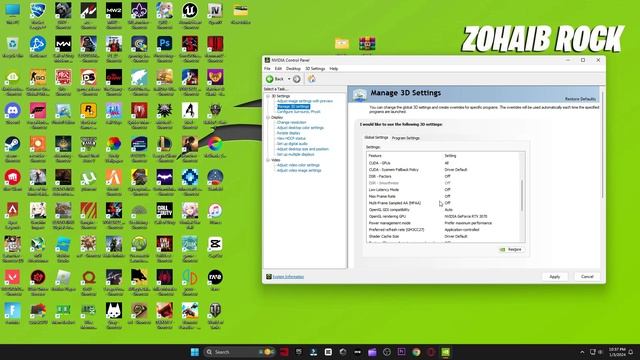
Task: Click the Forward arrow toolbar button
Action: (297, 79)
